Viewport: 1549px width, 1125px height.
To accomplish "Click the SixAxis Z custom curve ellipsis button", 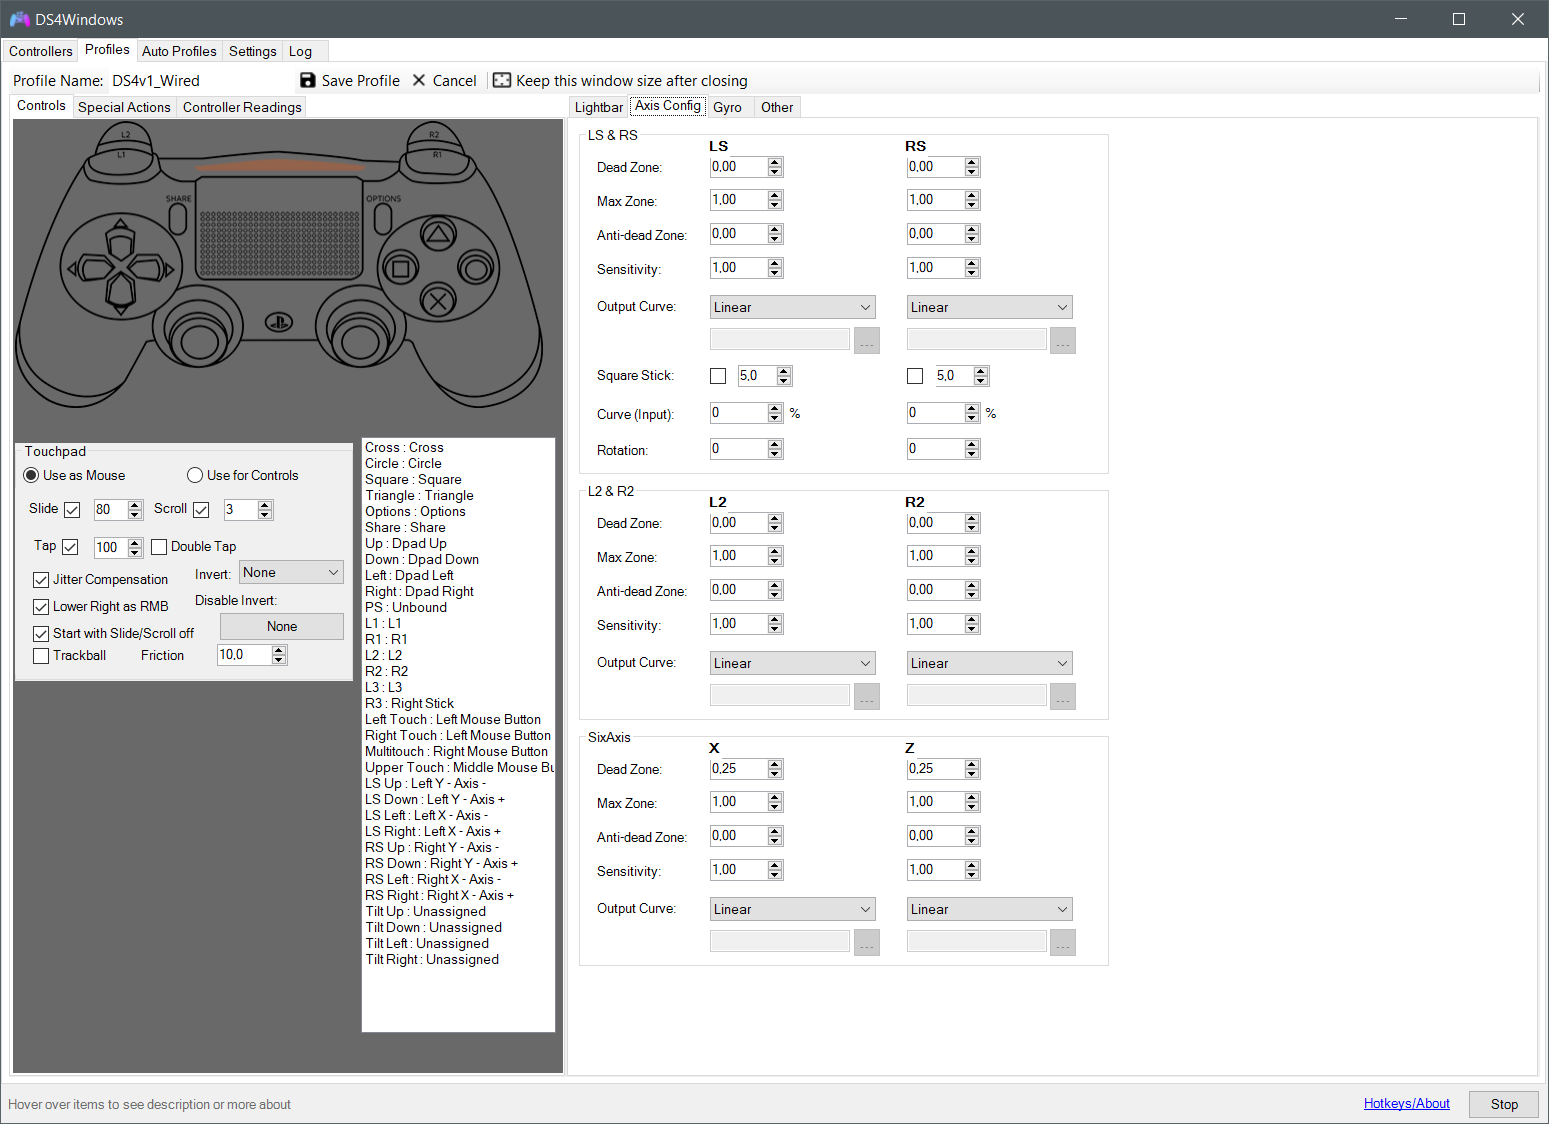I will [1063, 942].
